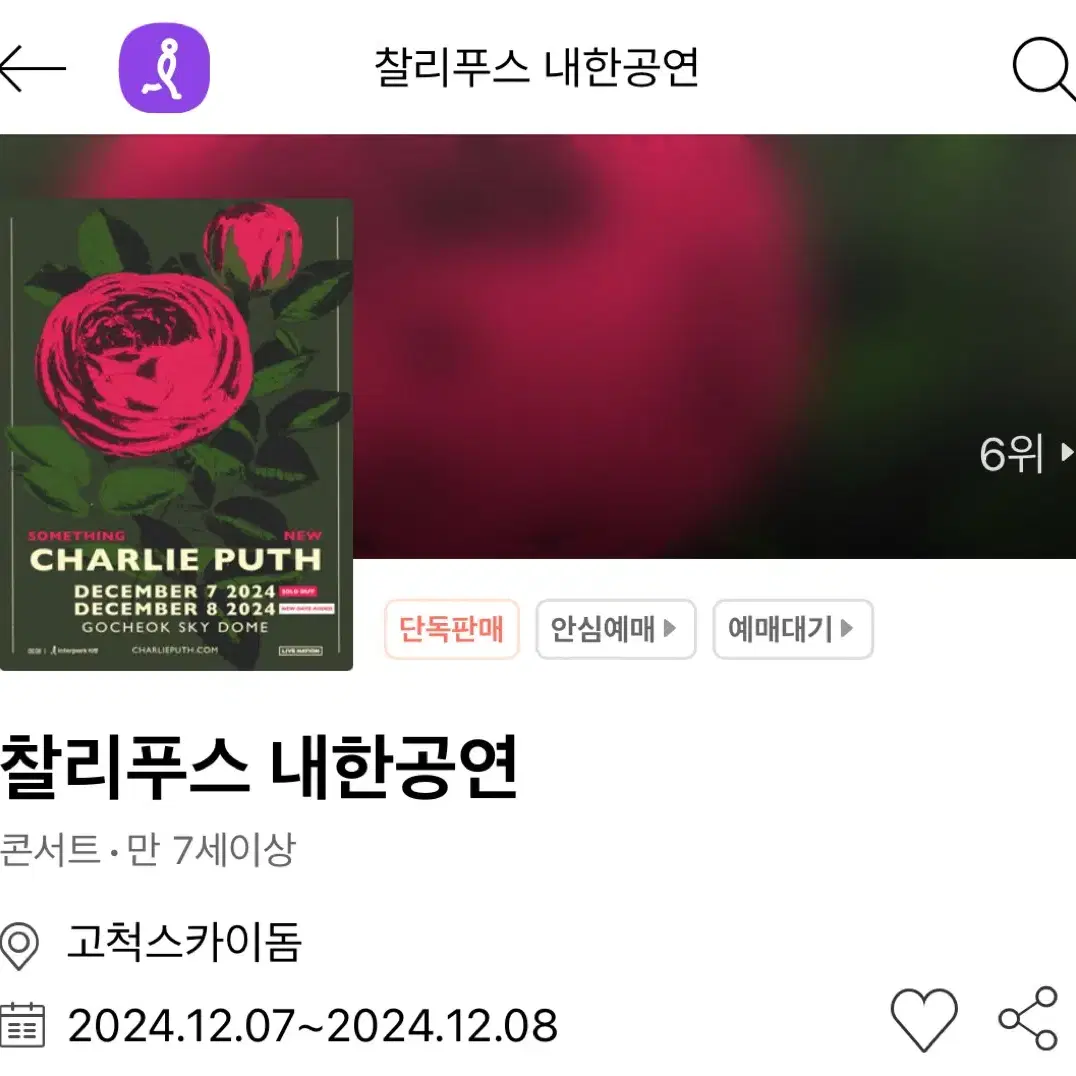
Task: Expand the ranking with the 6위 triangle arrow
Action: 1067,452
